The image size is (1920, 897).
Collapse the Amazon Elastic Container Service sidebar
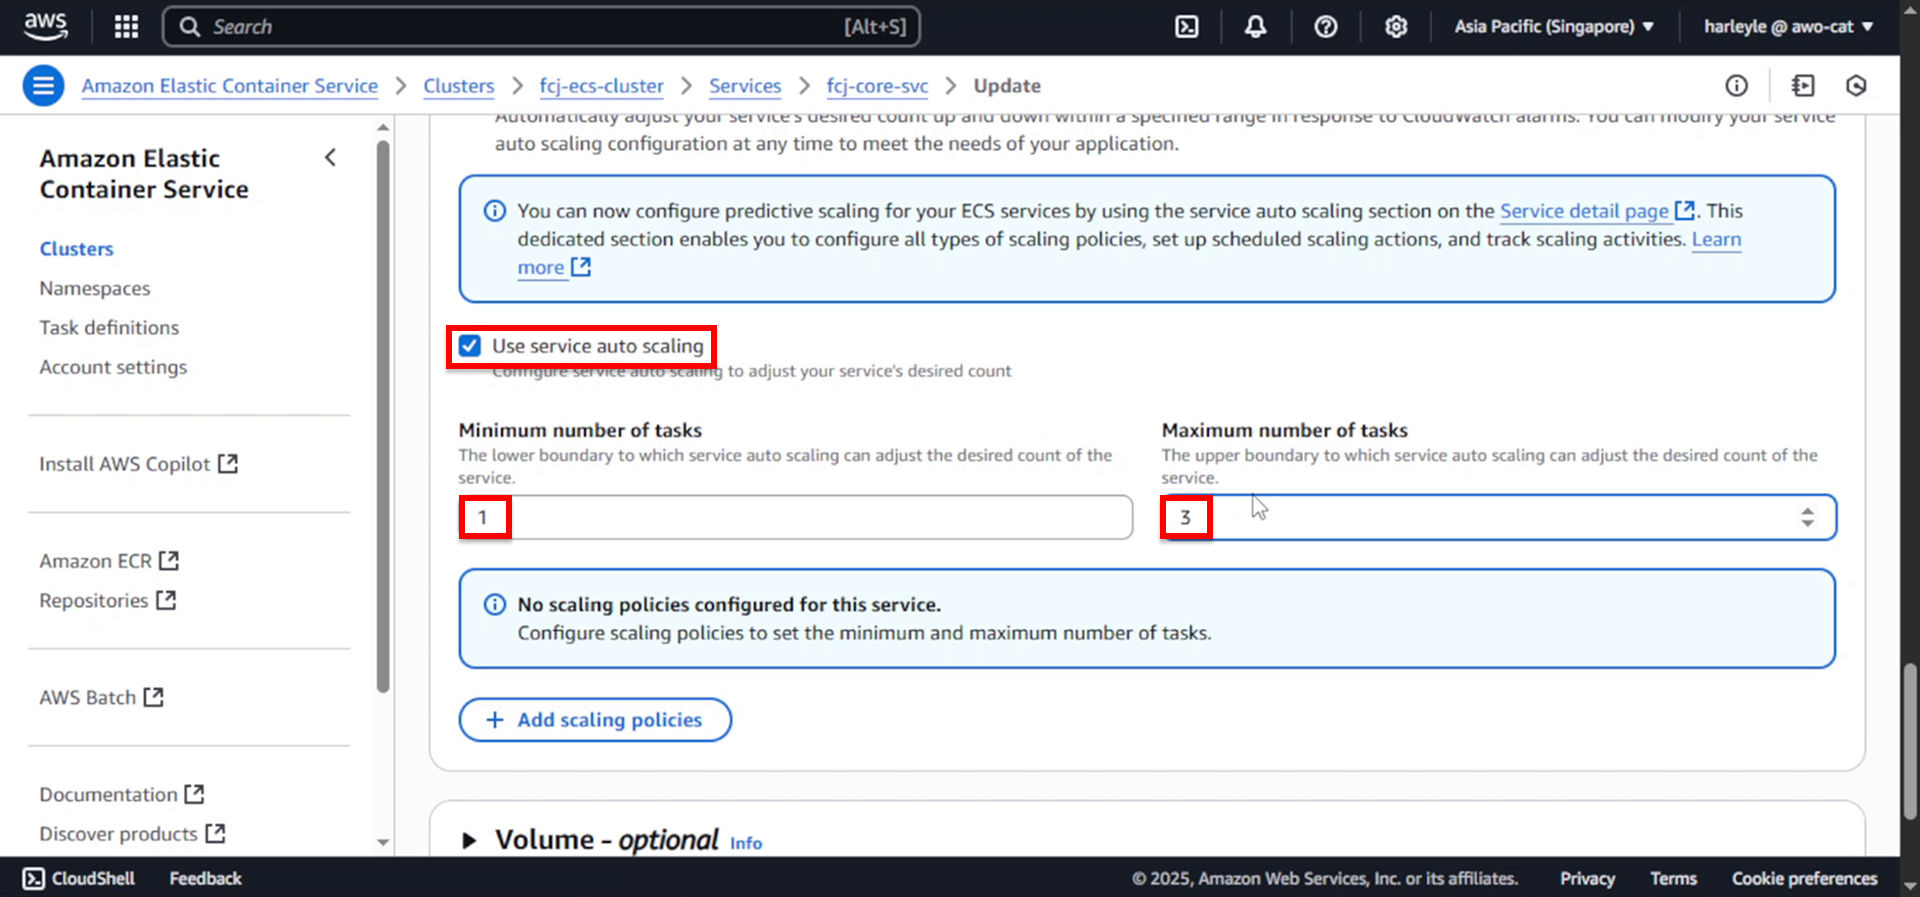(330, 158)
